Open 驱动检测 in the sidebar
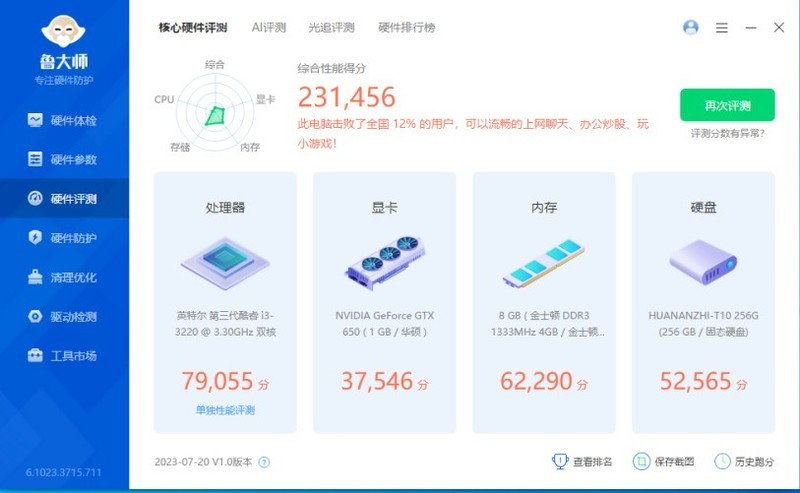The width and height of the screenshot is (800, 493). click(x=64, y=316)
